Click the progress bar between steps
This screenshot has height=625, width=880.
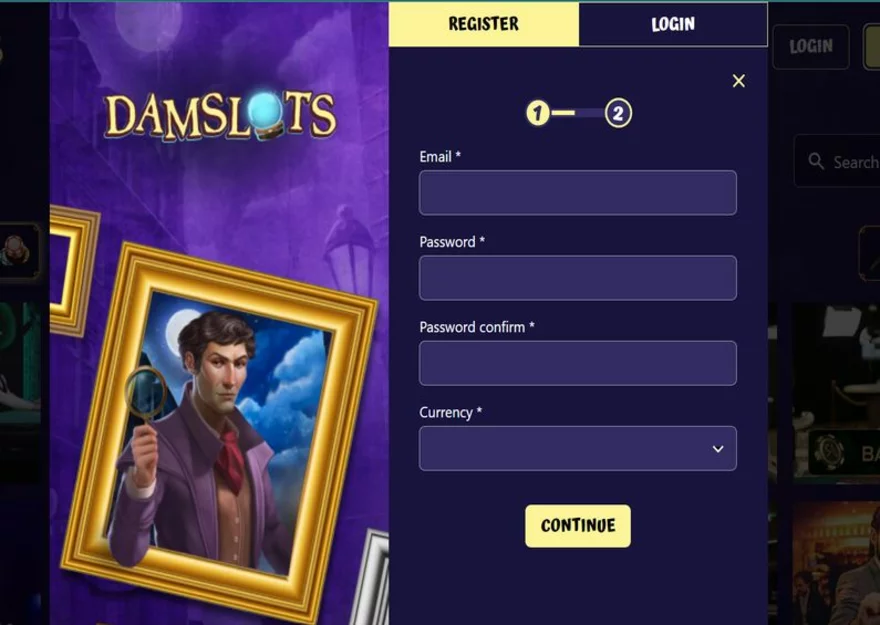578,113
